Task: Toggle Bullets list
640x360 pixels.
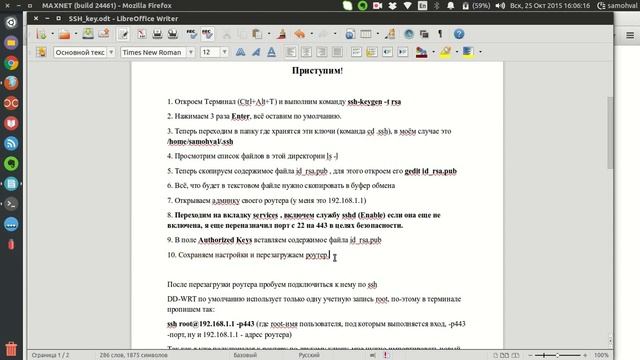Action: pyautogui.click(x=372, y=52)
